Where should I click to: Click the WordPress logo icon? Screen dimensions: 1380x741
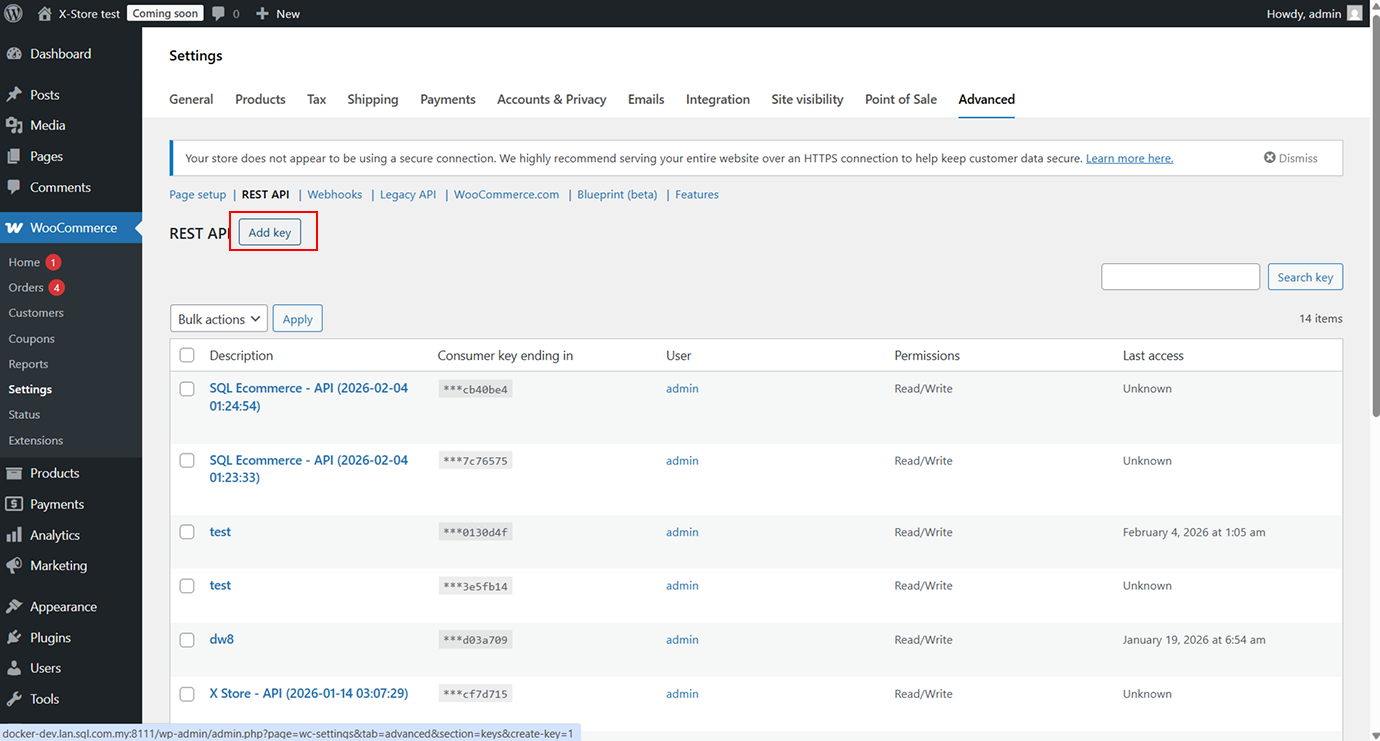(14, 14)
